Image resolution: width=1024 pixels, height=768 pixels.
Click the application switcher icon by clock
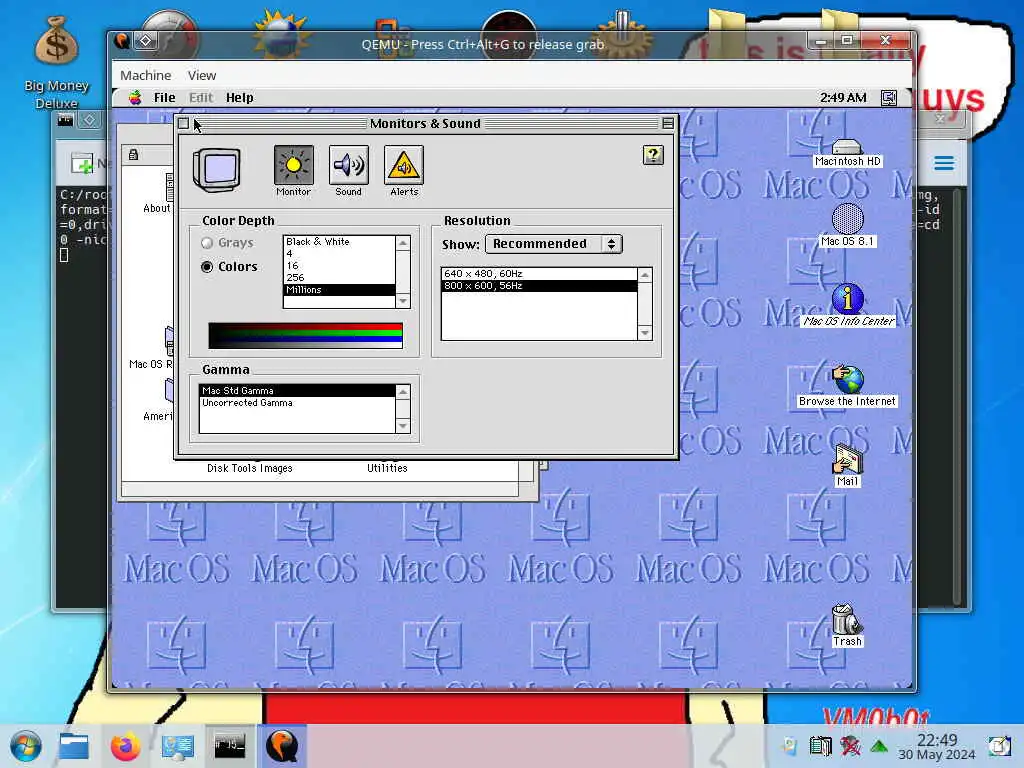pos(889,98)
